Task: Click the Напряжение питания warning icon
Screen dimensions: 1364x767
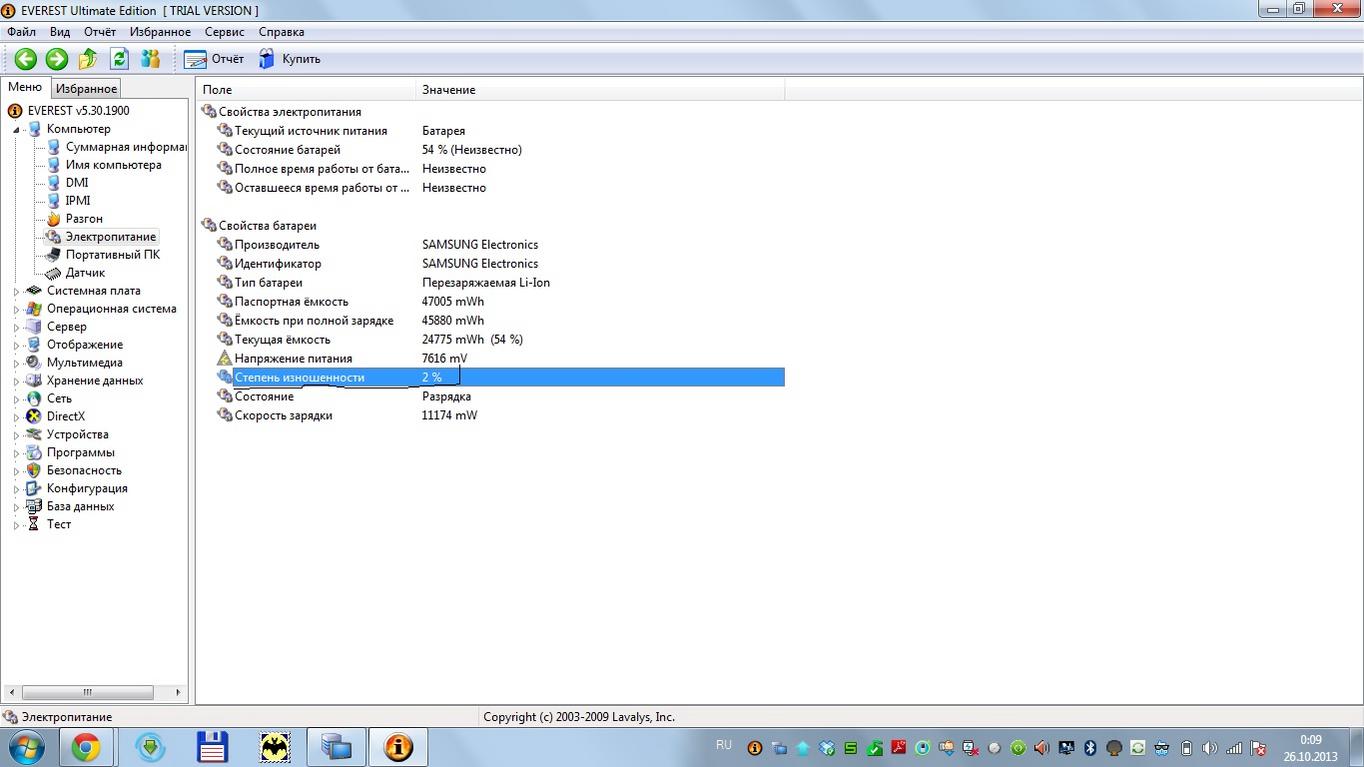Action: pos(225,358)
